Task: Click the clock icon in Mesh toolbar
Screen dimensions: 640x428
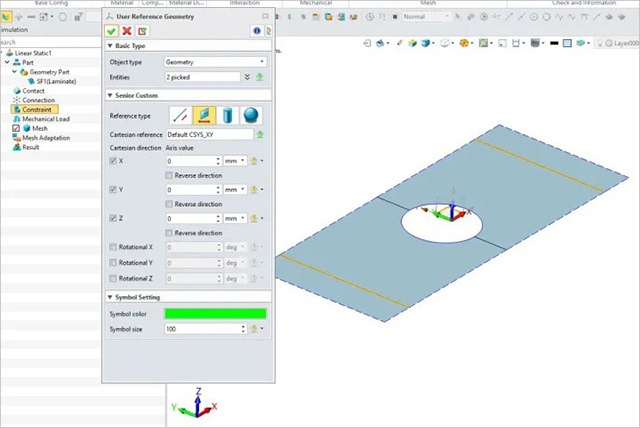Action: point(370,17)
